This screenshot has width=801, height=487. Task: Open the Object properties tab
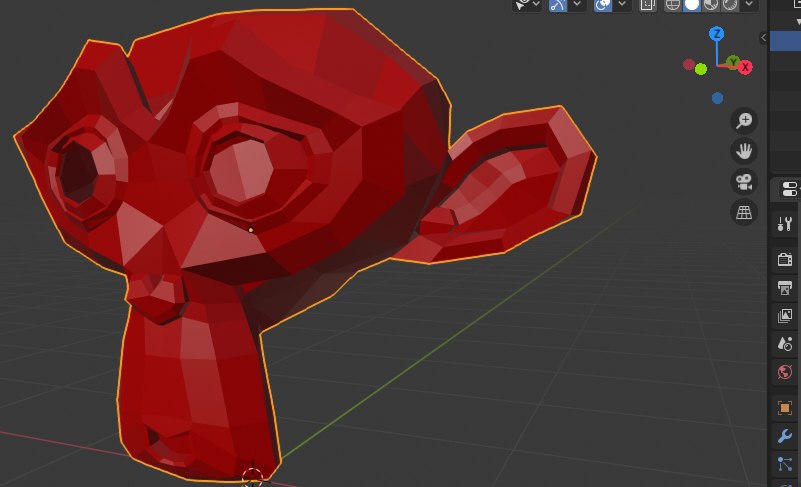(x=785, y=408)
